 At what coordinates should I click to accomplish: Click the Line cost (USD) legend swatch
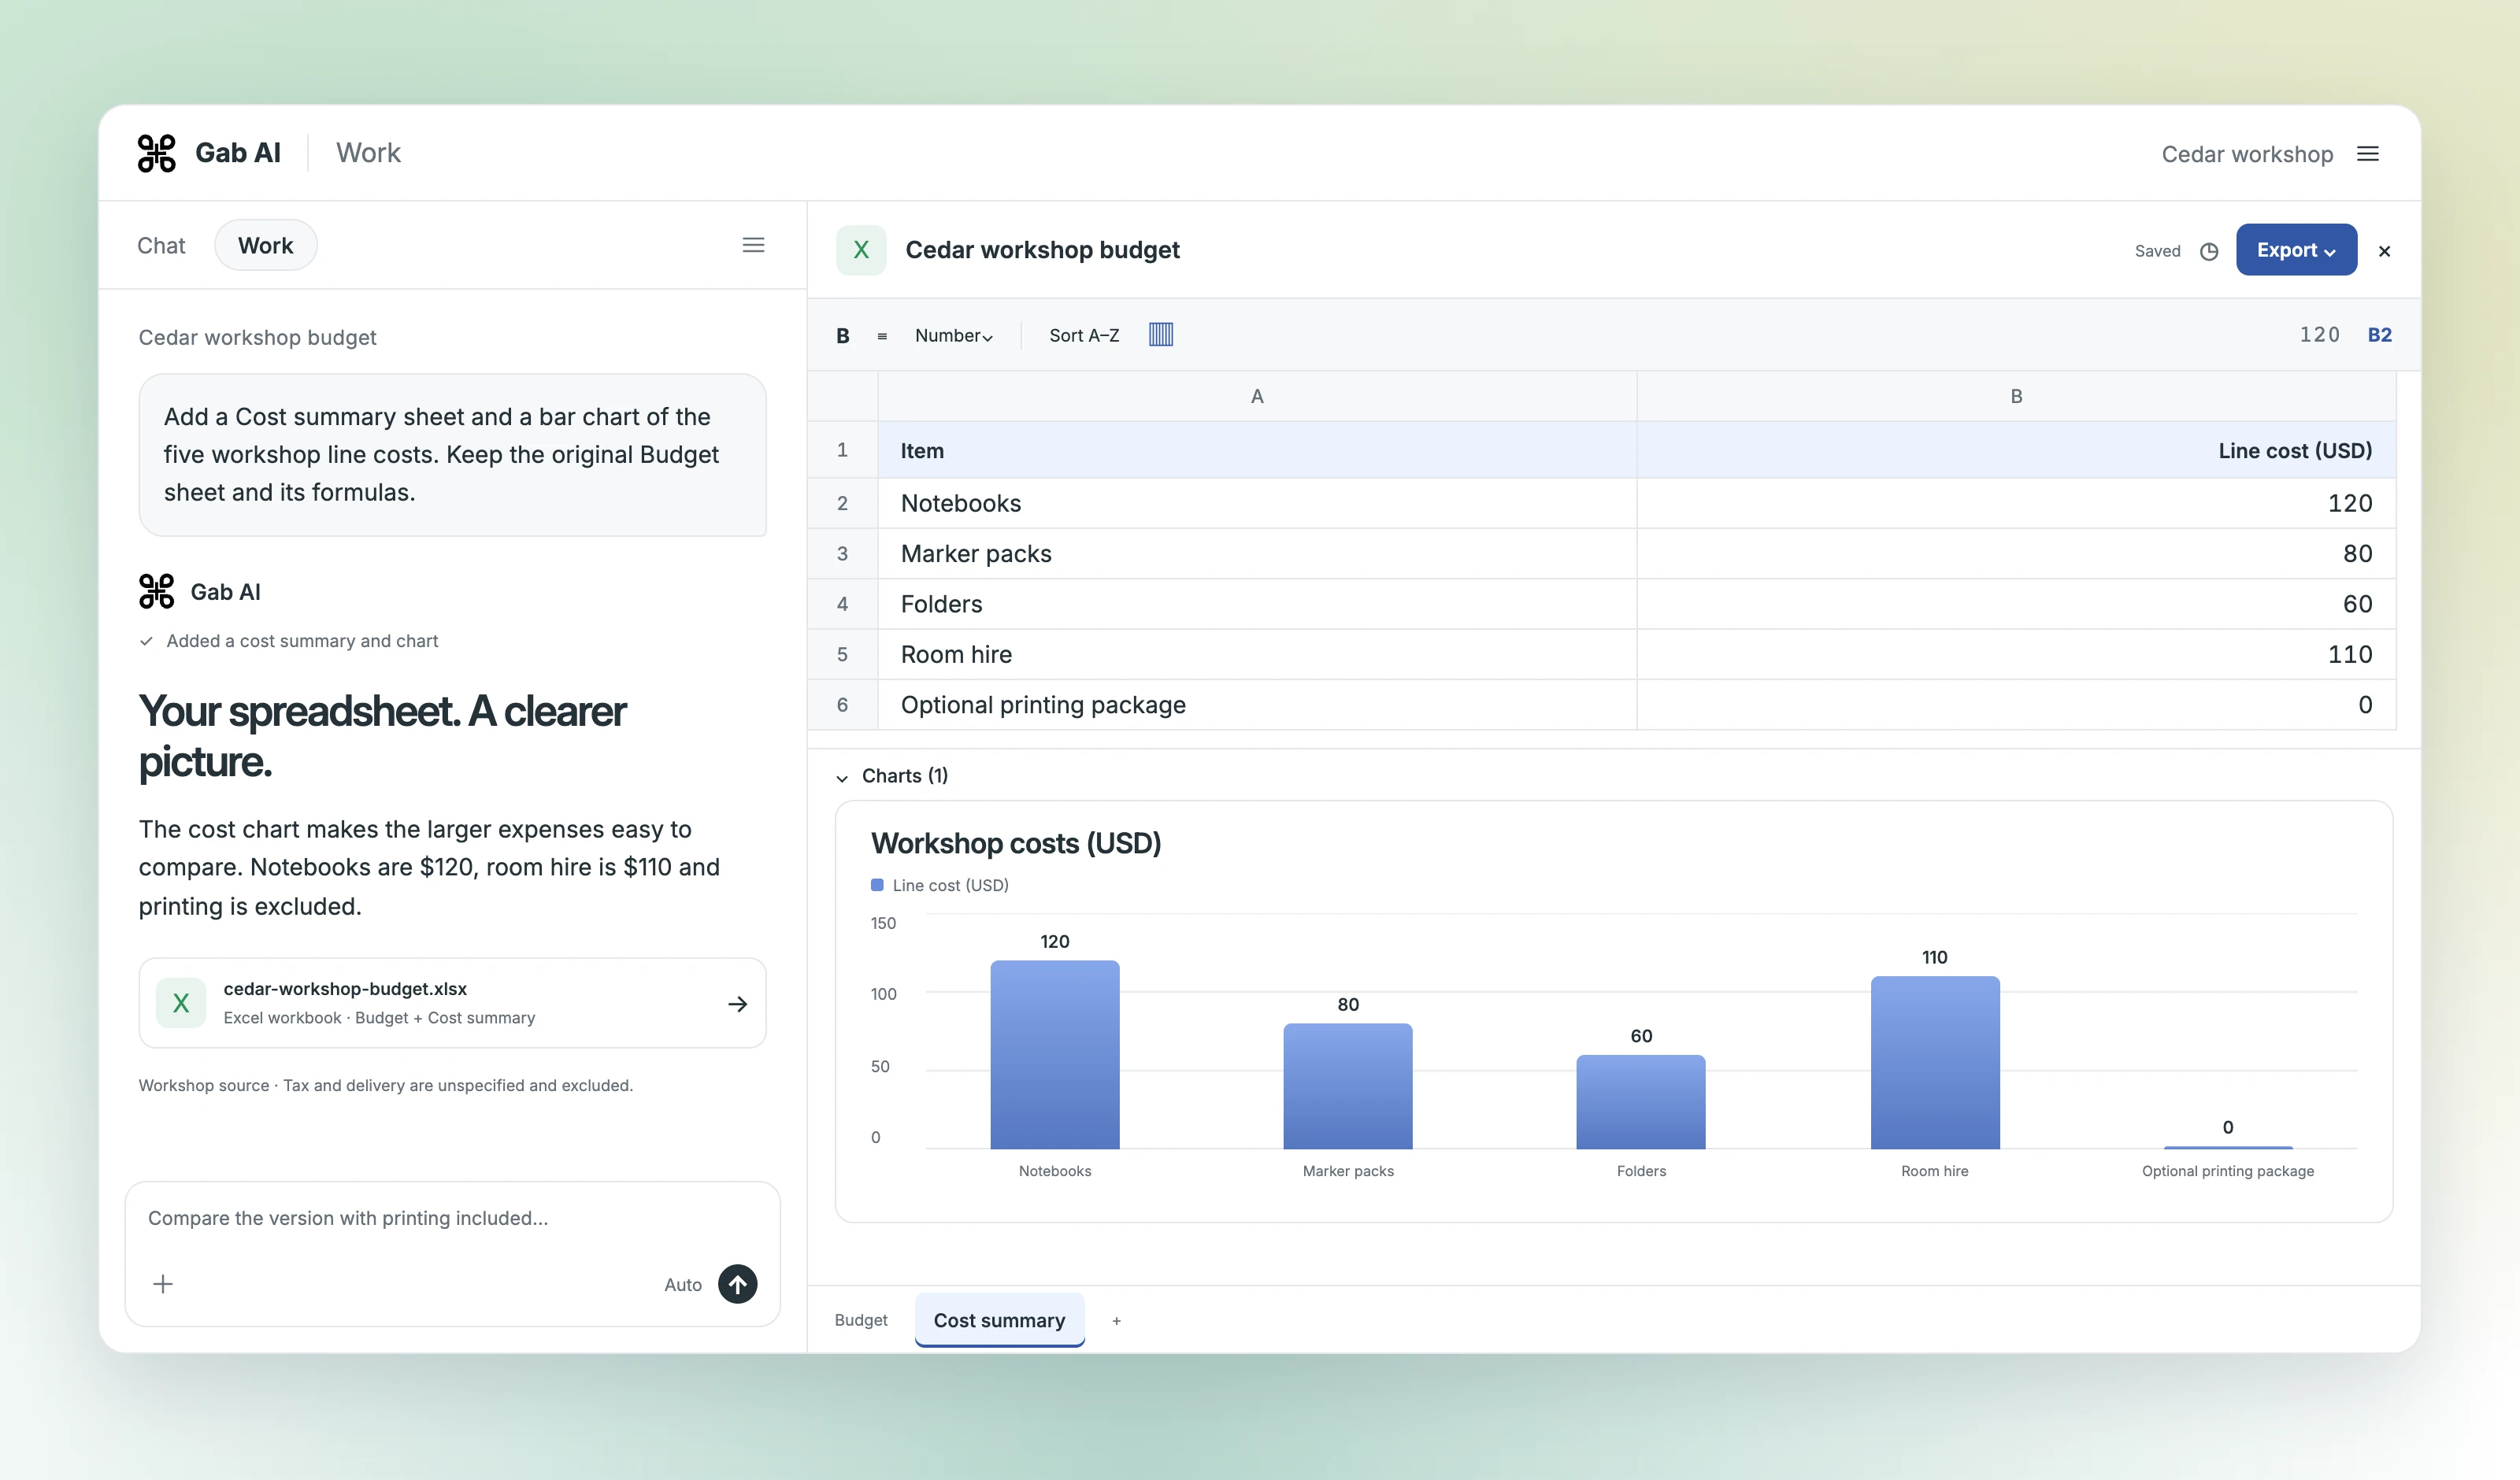coord(877,885)
